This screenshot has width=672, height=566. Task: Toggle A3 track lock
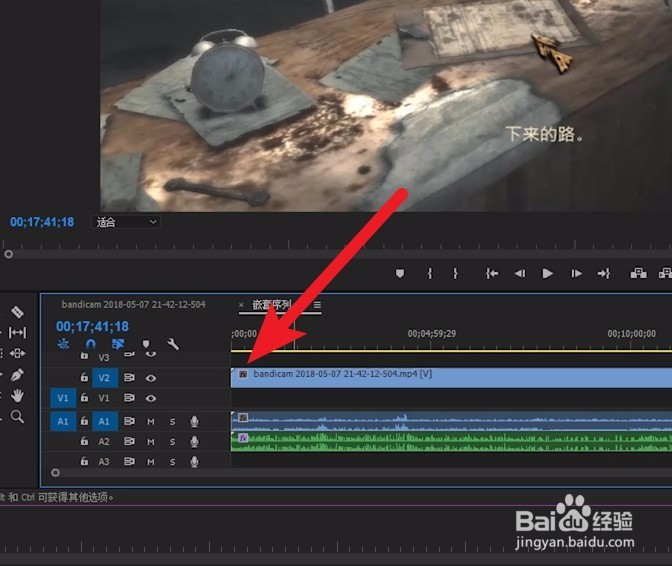tap(84, 461)
